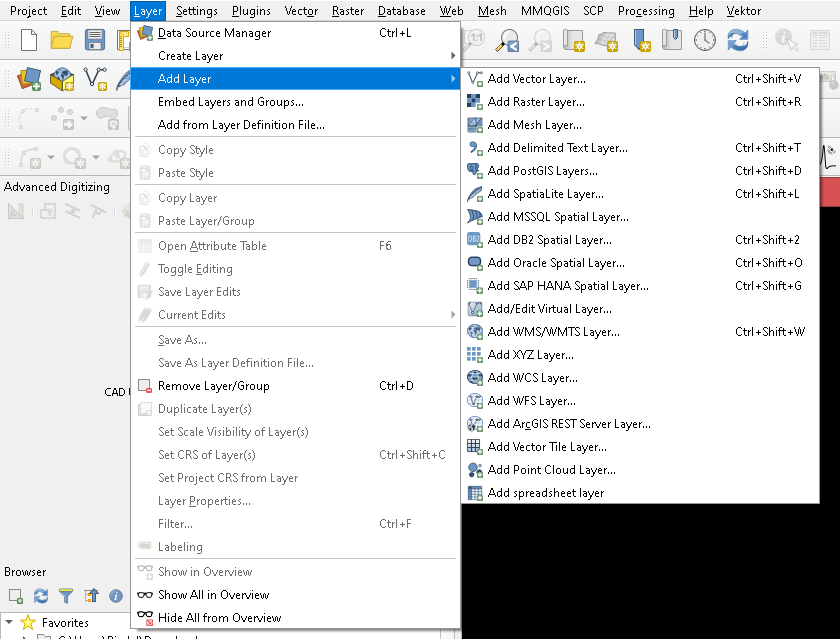Save project with the floppy disk icon
Viewport: 840px width, 639px height.
[x=95, y=40]
